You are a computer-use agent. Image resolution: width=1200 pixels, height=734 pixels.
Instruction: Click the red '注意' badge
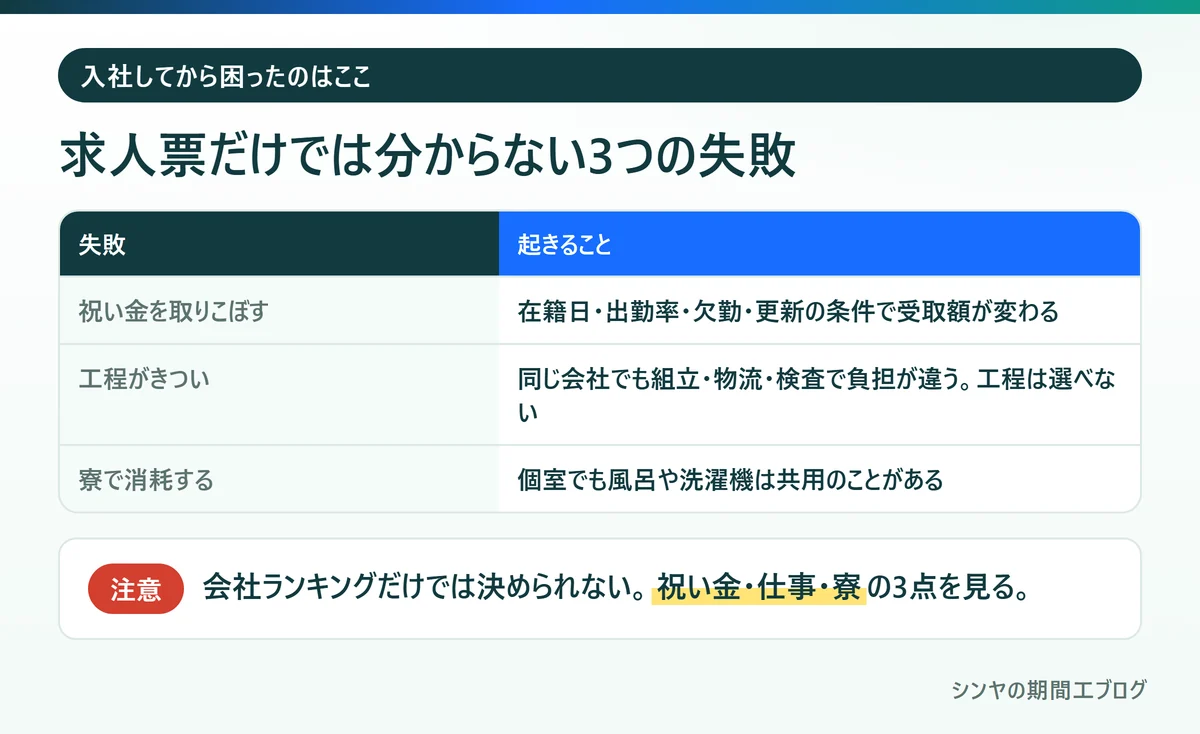(136, 589)
